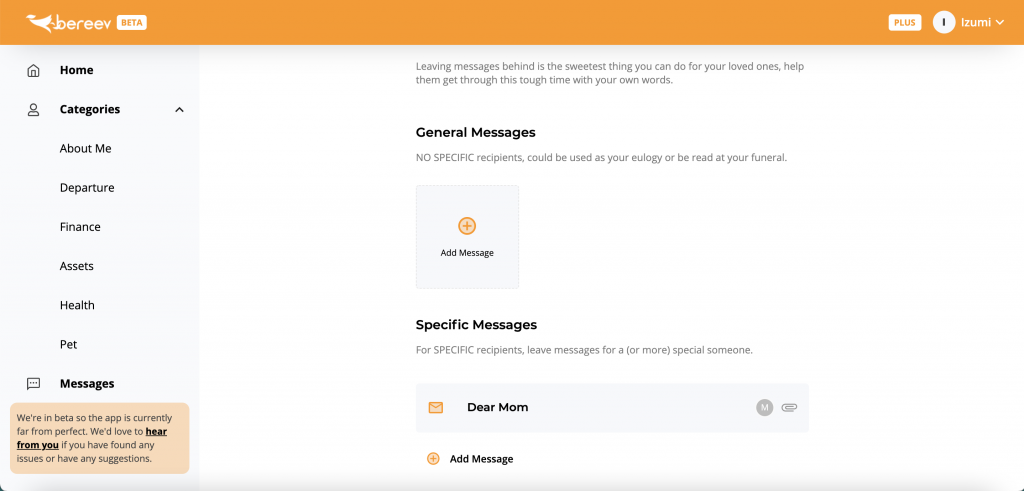
Task: Select Finance in the sidebar
Action: pos(80,227)
